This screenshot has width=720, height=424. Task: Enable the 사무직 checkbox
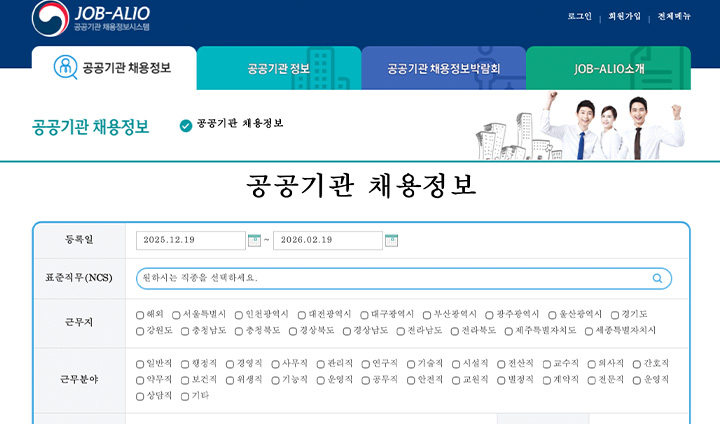click(275, 364)
